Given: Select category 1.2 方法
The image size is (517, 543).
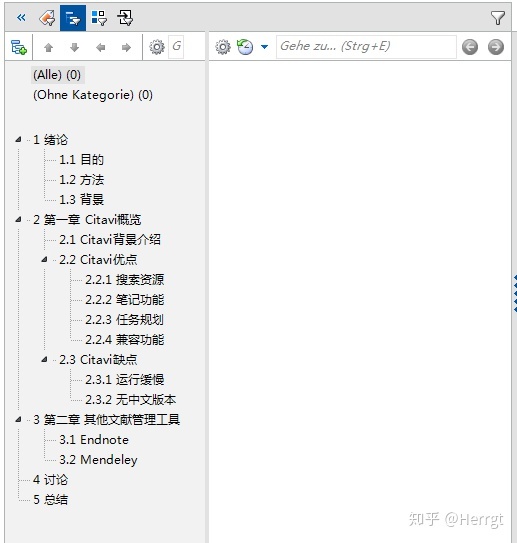Looking at the screenshot, I should pos(81,180).
